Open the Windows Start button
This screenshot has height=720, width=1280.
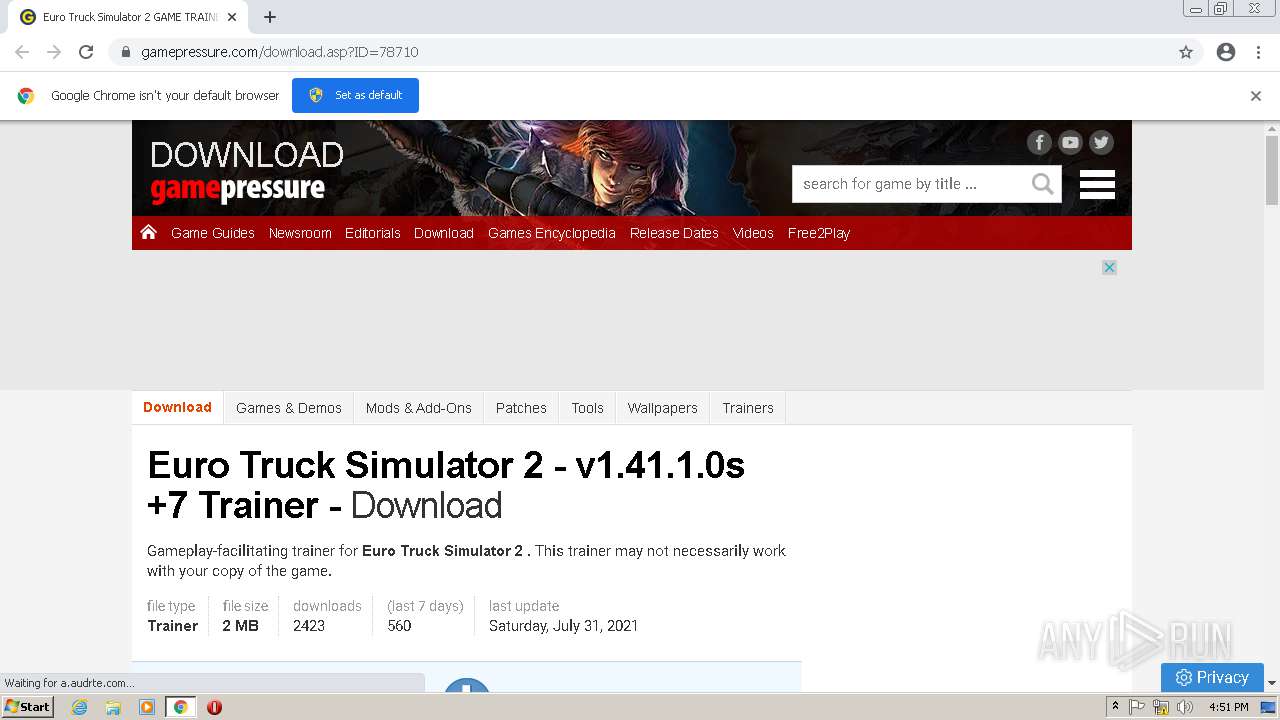pyautogui.click(x=28, y=706)
